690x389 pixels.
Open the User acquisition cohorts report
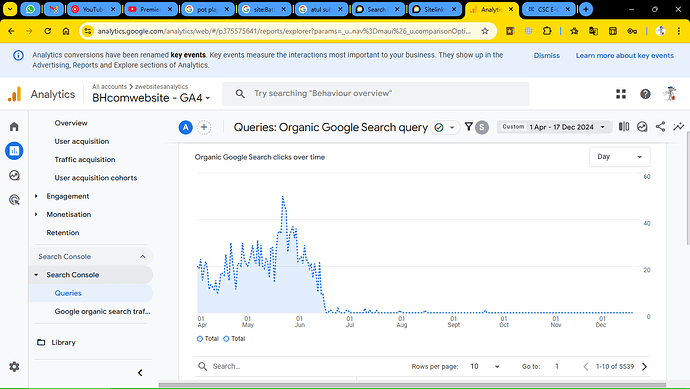95,178
